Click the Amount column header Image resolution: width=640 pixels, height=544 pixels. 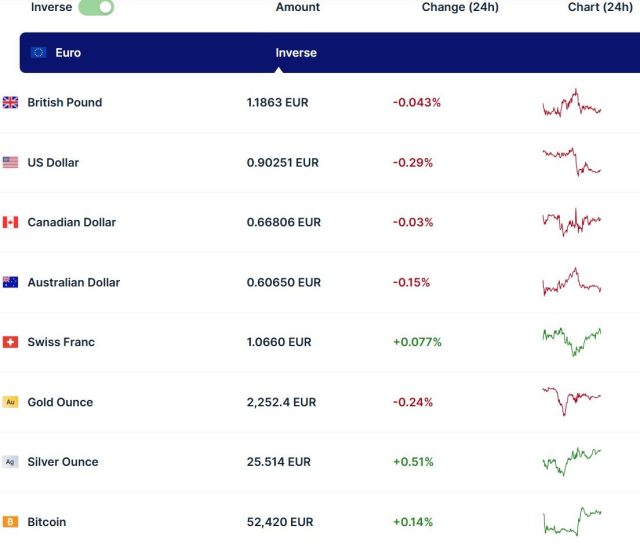(298, 7)
